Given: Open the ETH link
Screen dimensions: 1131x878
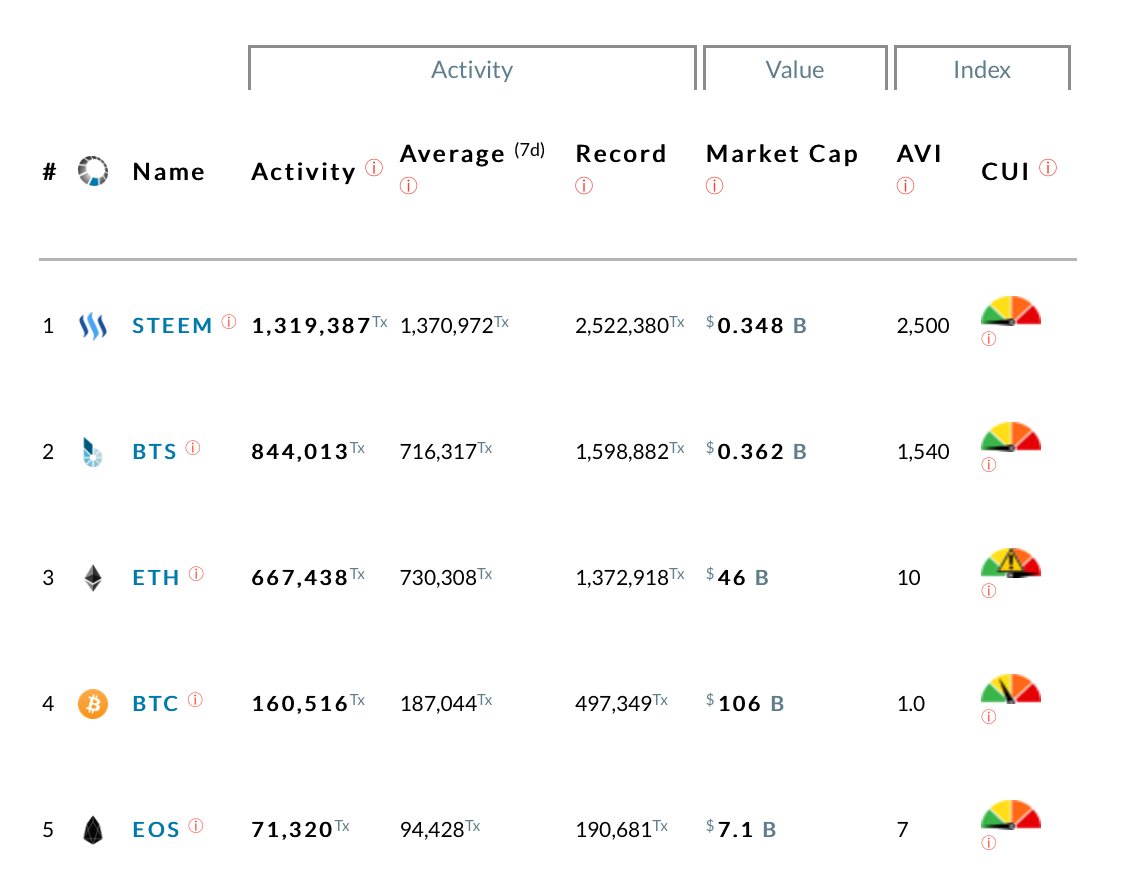Looking at the screenshot, I should click(x=156, y=578).
